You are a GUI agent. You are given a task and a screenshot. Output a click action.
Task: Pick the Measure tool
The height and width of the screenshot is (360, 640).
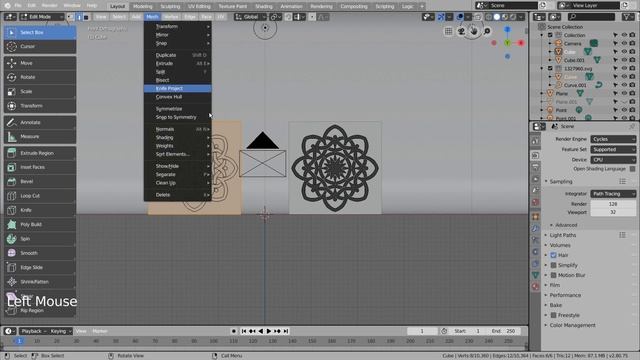tap(40, 136)
